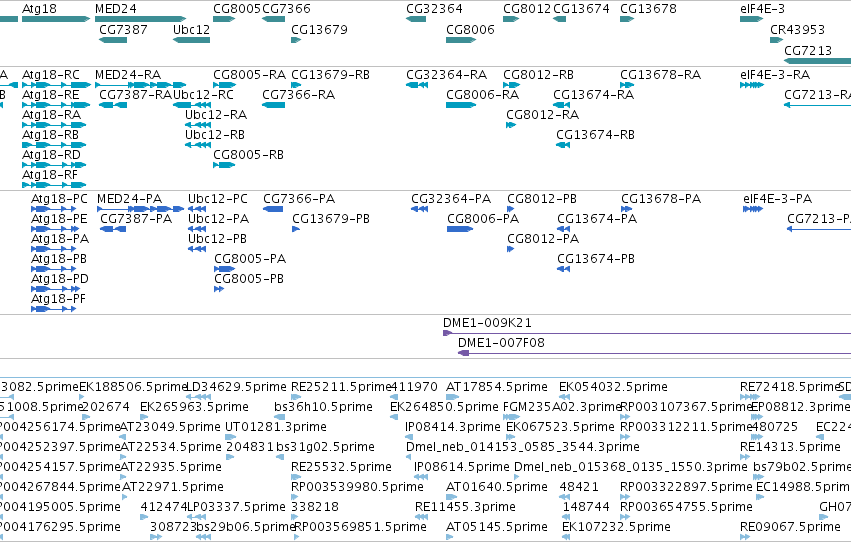Select the MED24-PA protein feature
This screenshot has width=851, height=542.
(x=140, y=209)
